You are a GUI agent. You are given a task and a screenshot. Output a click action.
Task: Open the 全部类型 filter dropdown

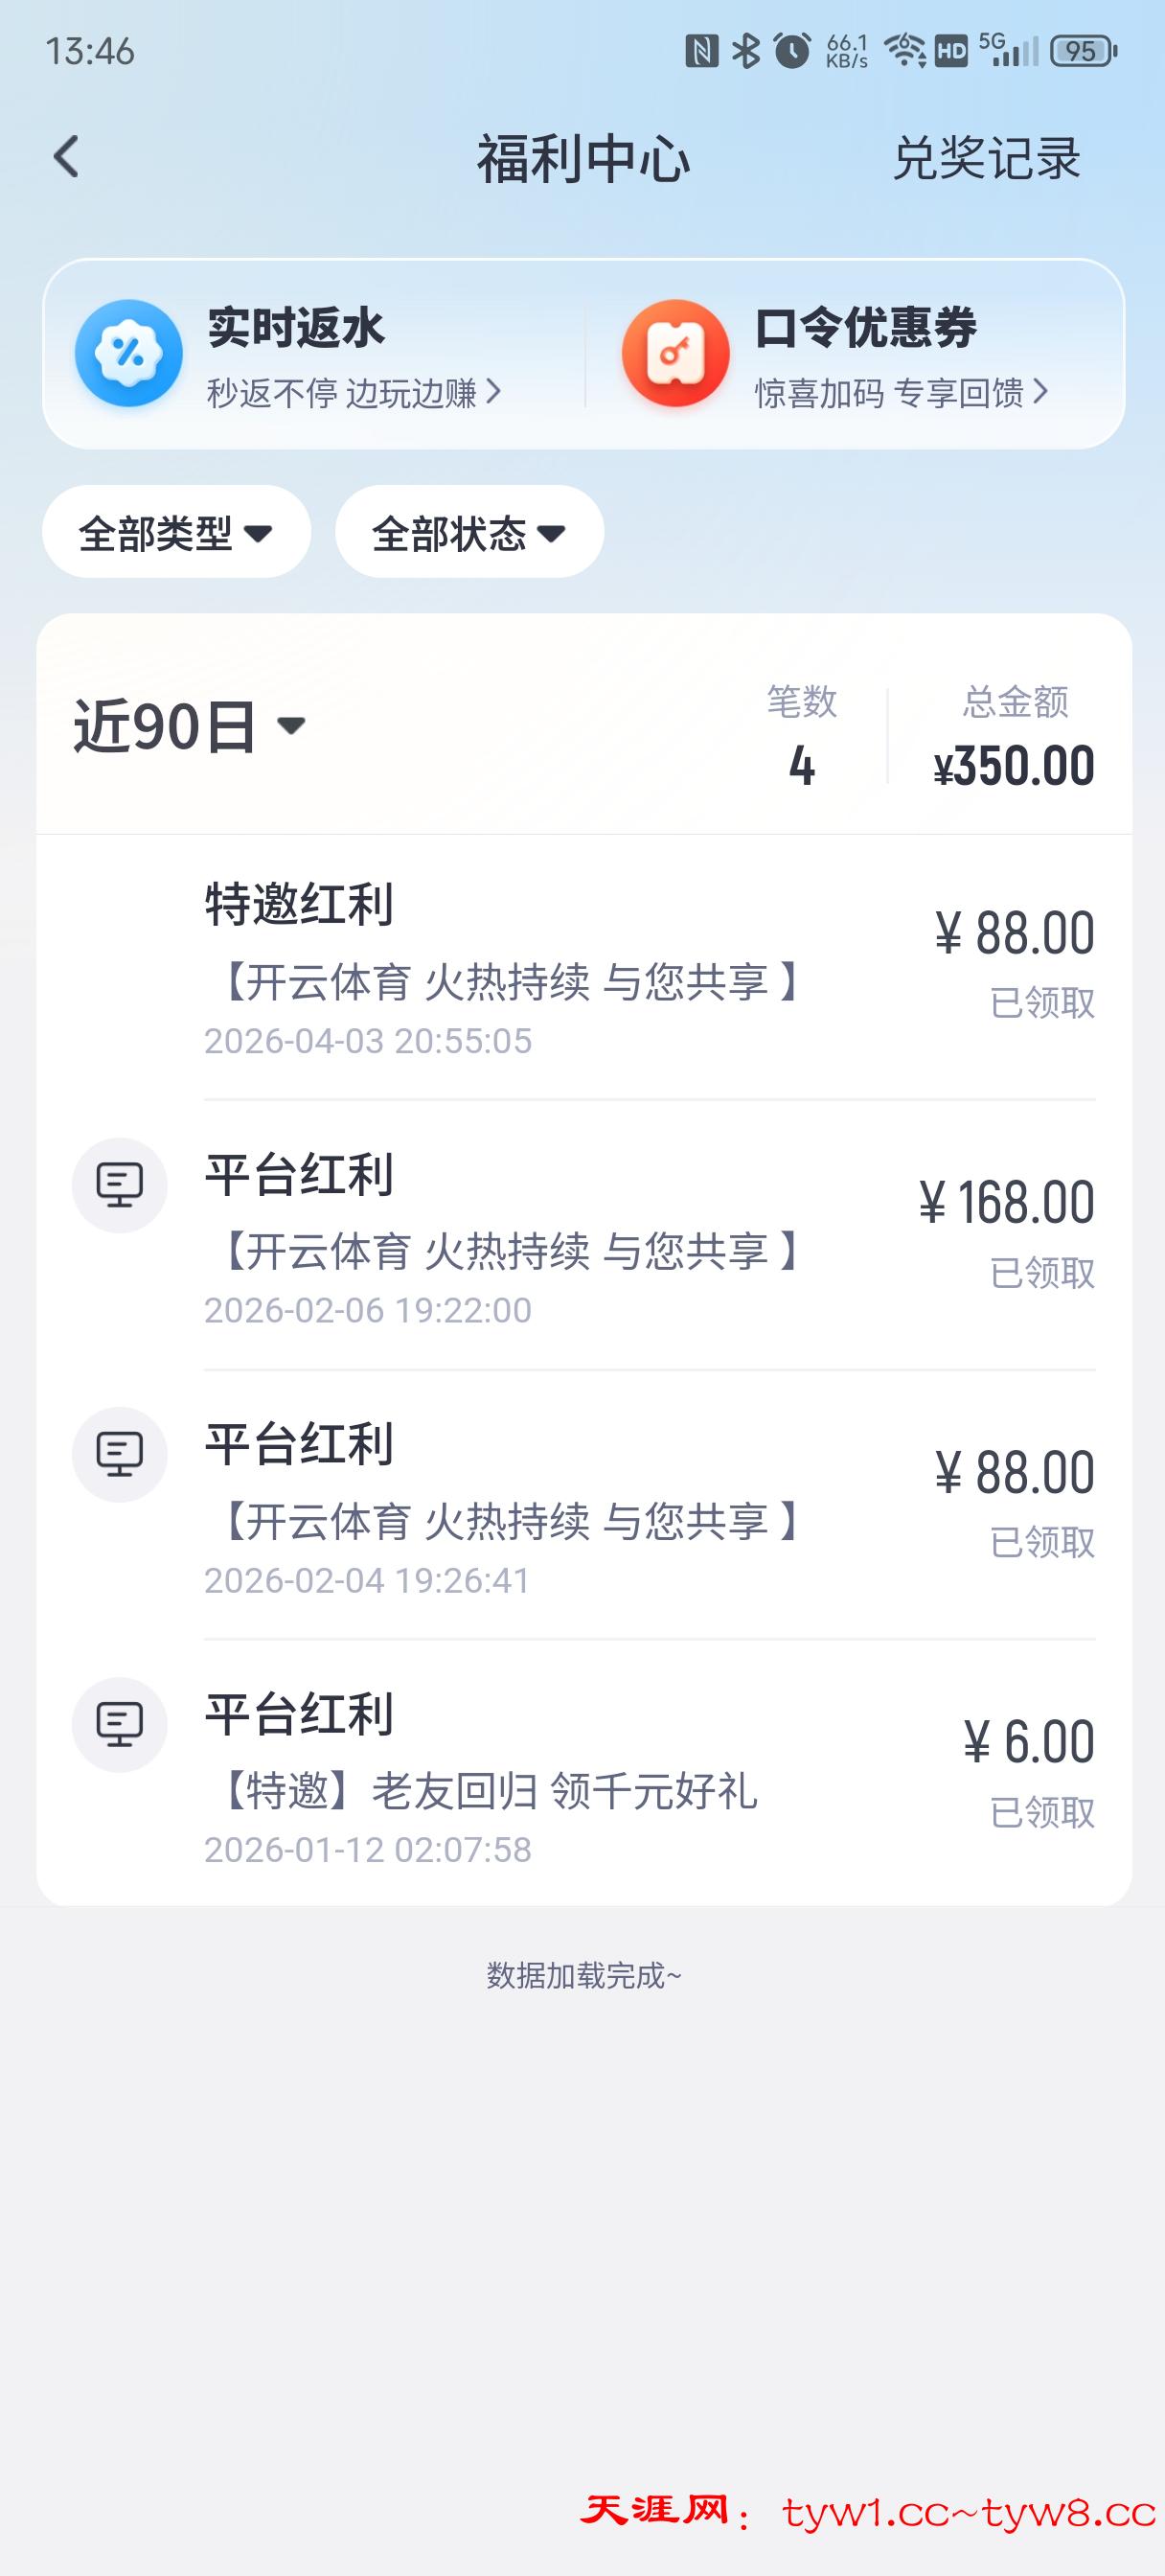click(176, 532)
